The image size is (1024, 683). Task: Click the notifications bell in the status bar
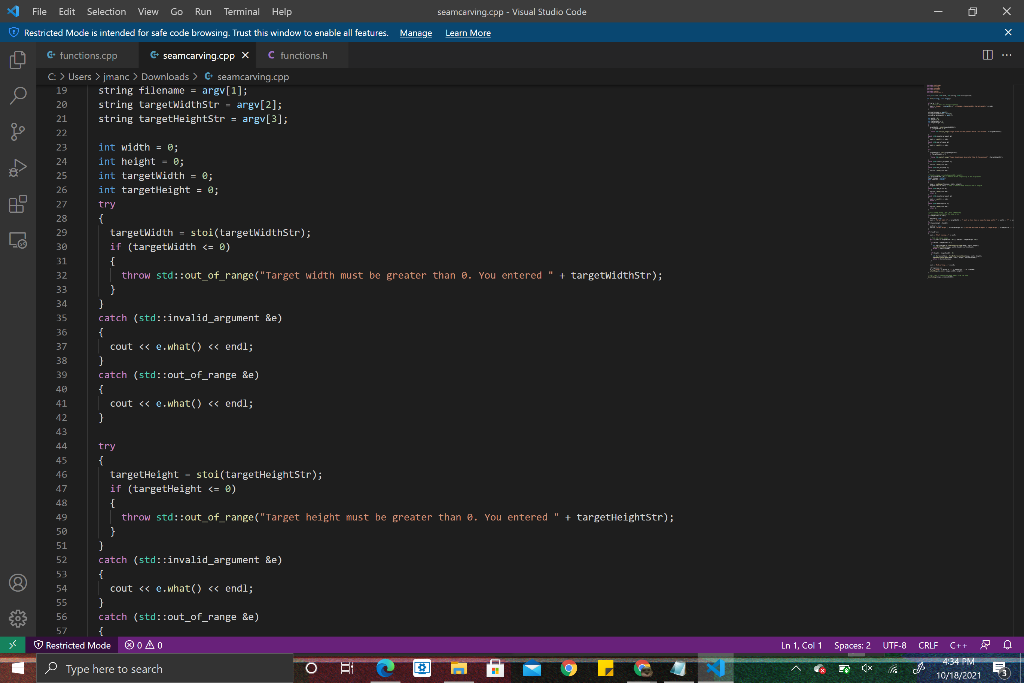(x=1008, y=645)
